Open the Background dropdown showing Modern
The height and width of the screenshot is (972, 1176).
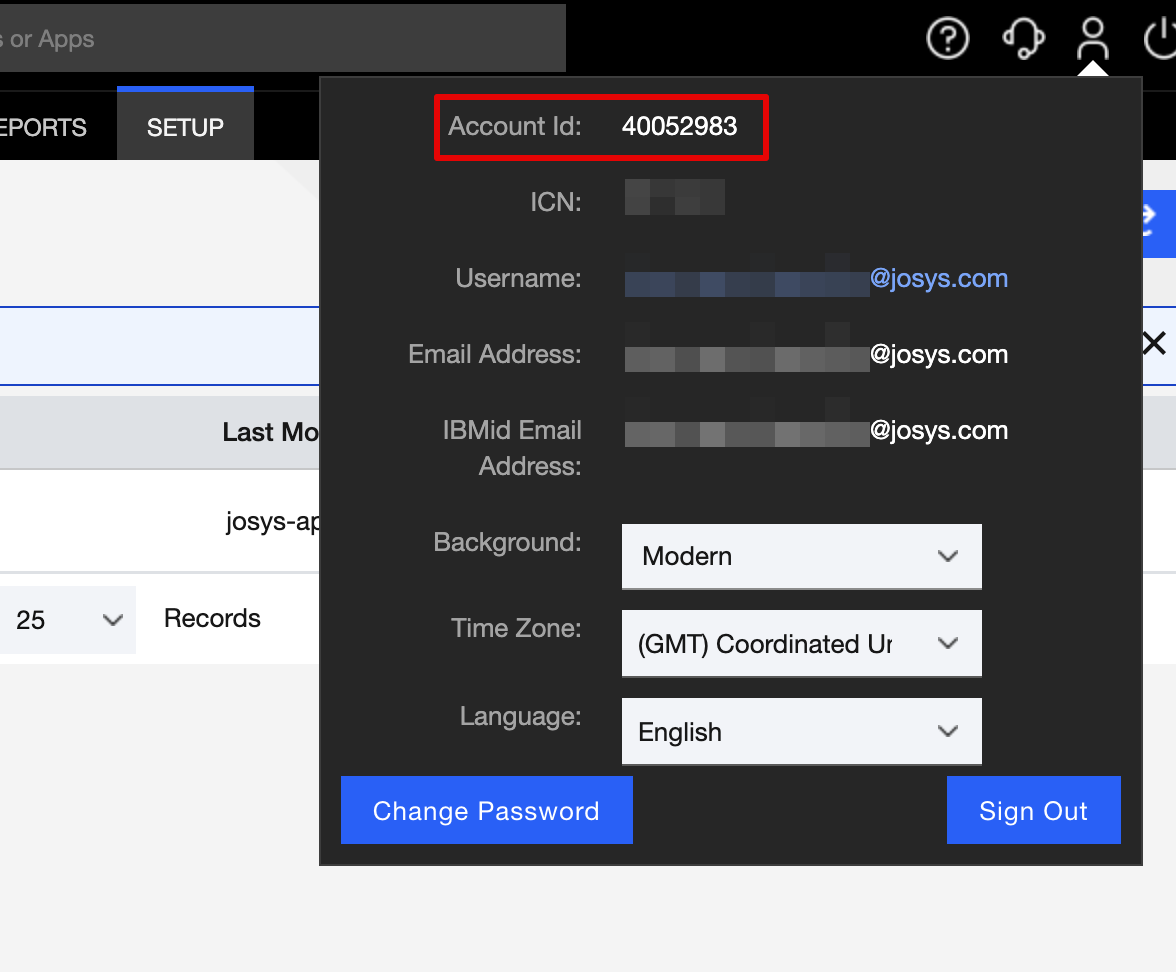point(801,556)
